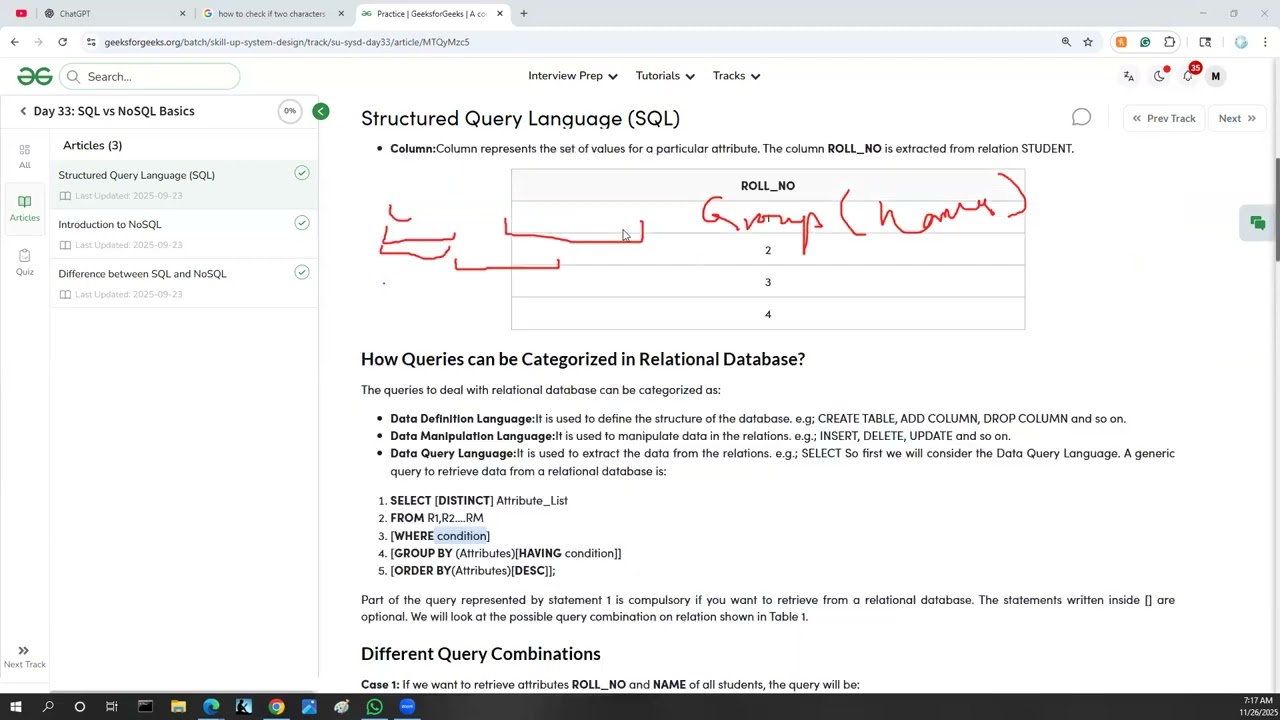Viewport: 1280px width, 720px height.
Task: Bookmark this page with the star icon
Action: pos(1088,42)
